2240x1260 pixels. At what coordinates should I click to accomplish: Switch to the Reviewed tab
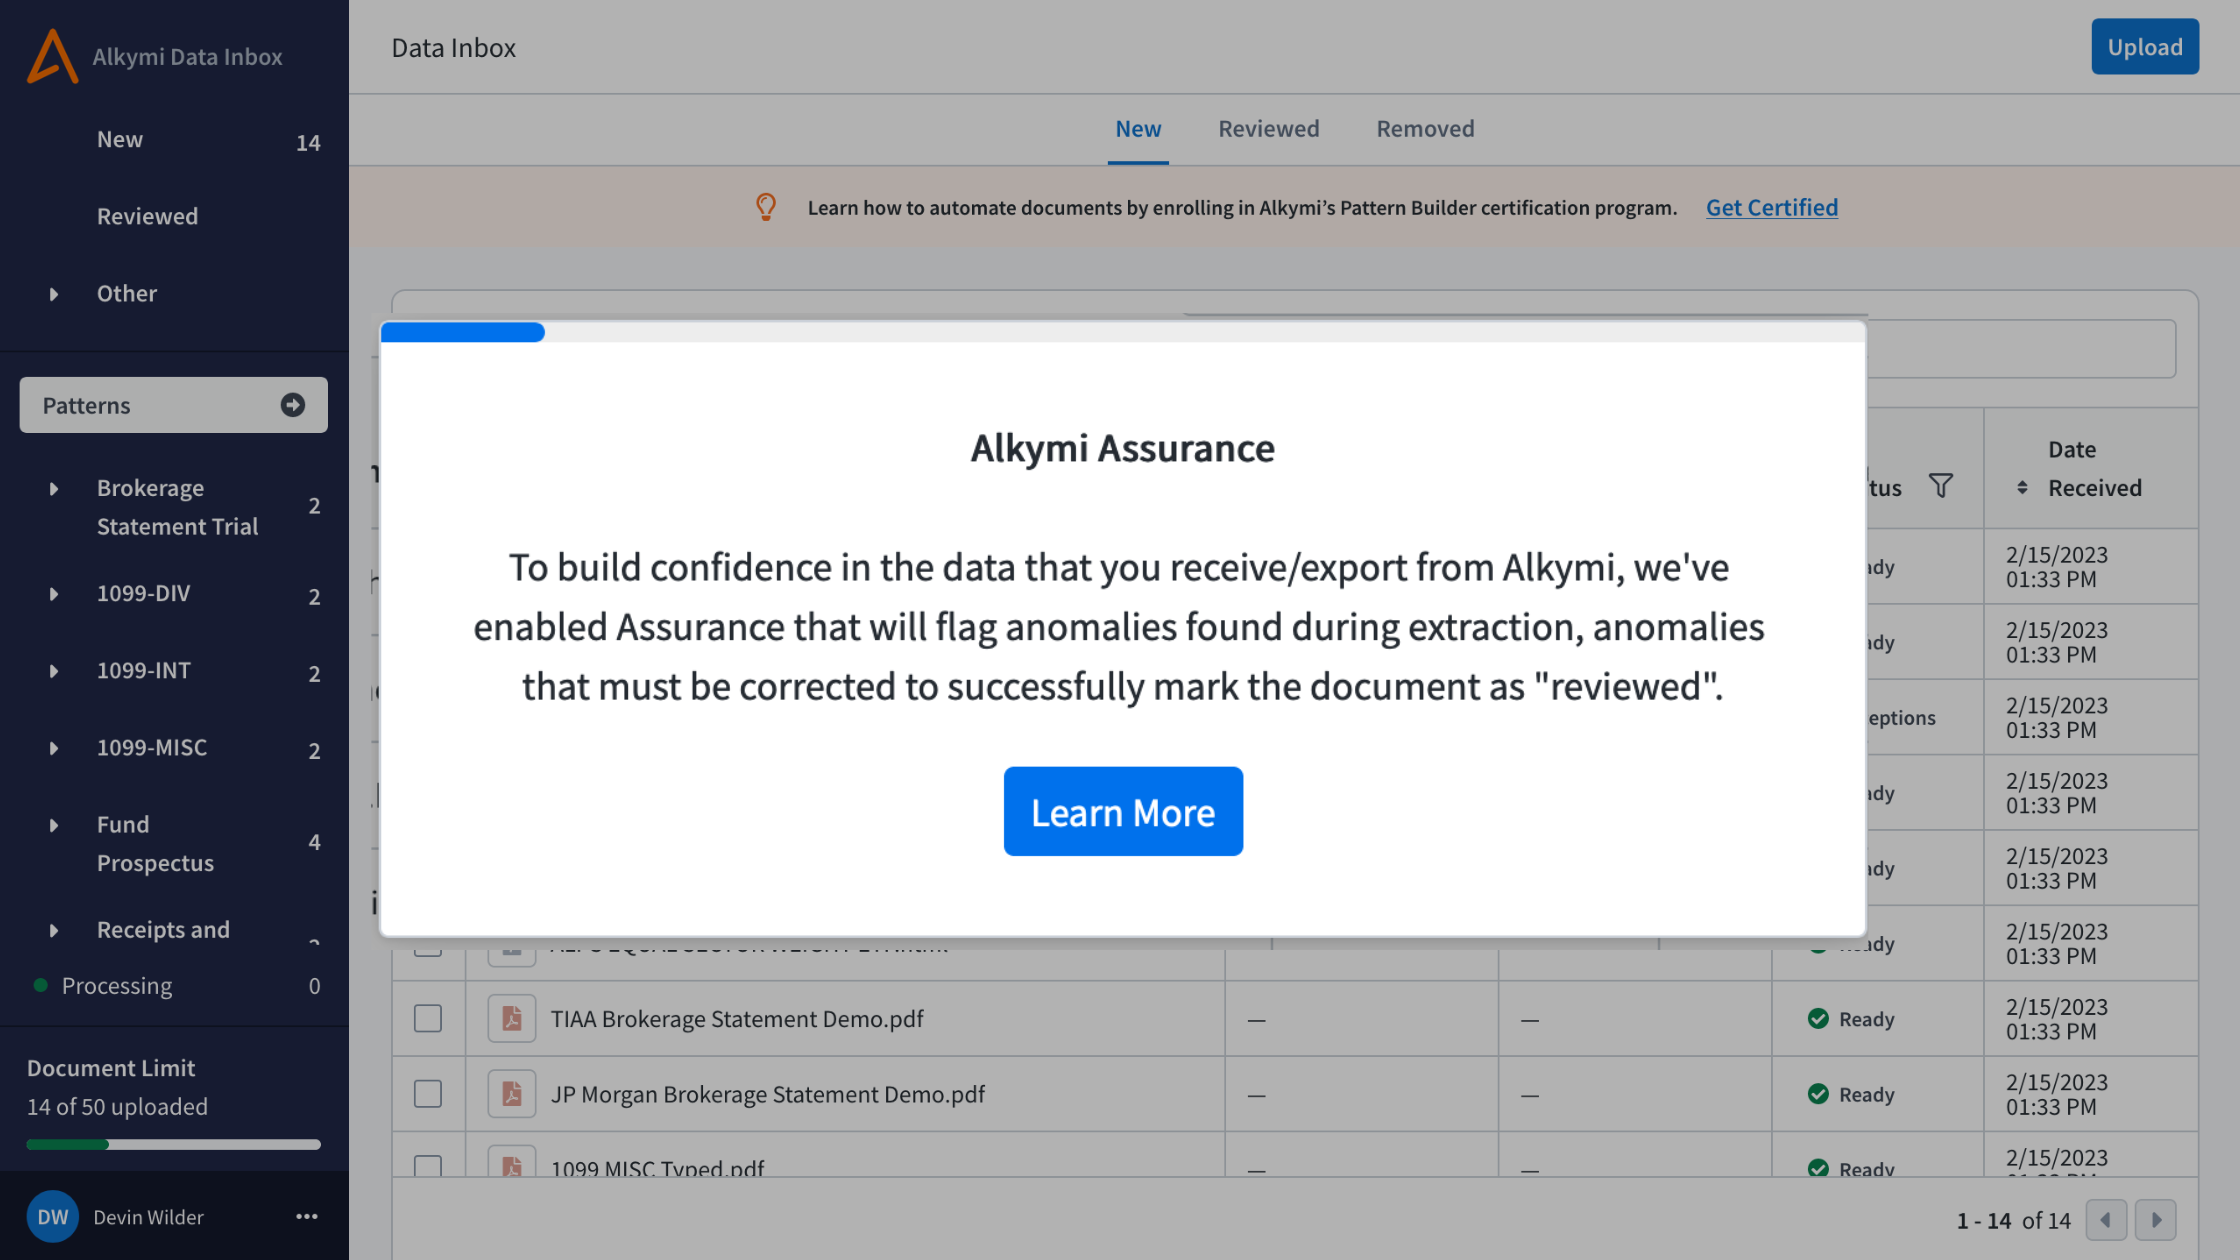(x=1268, y=129)
